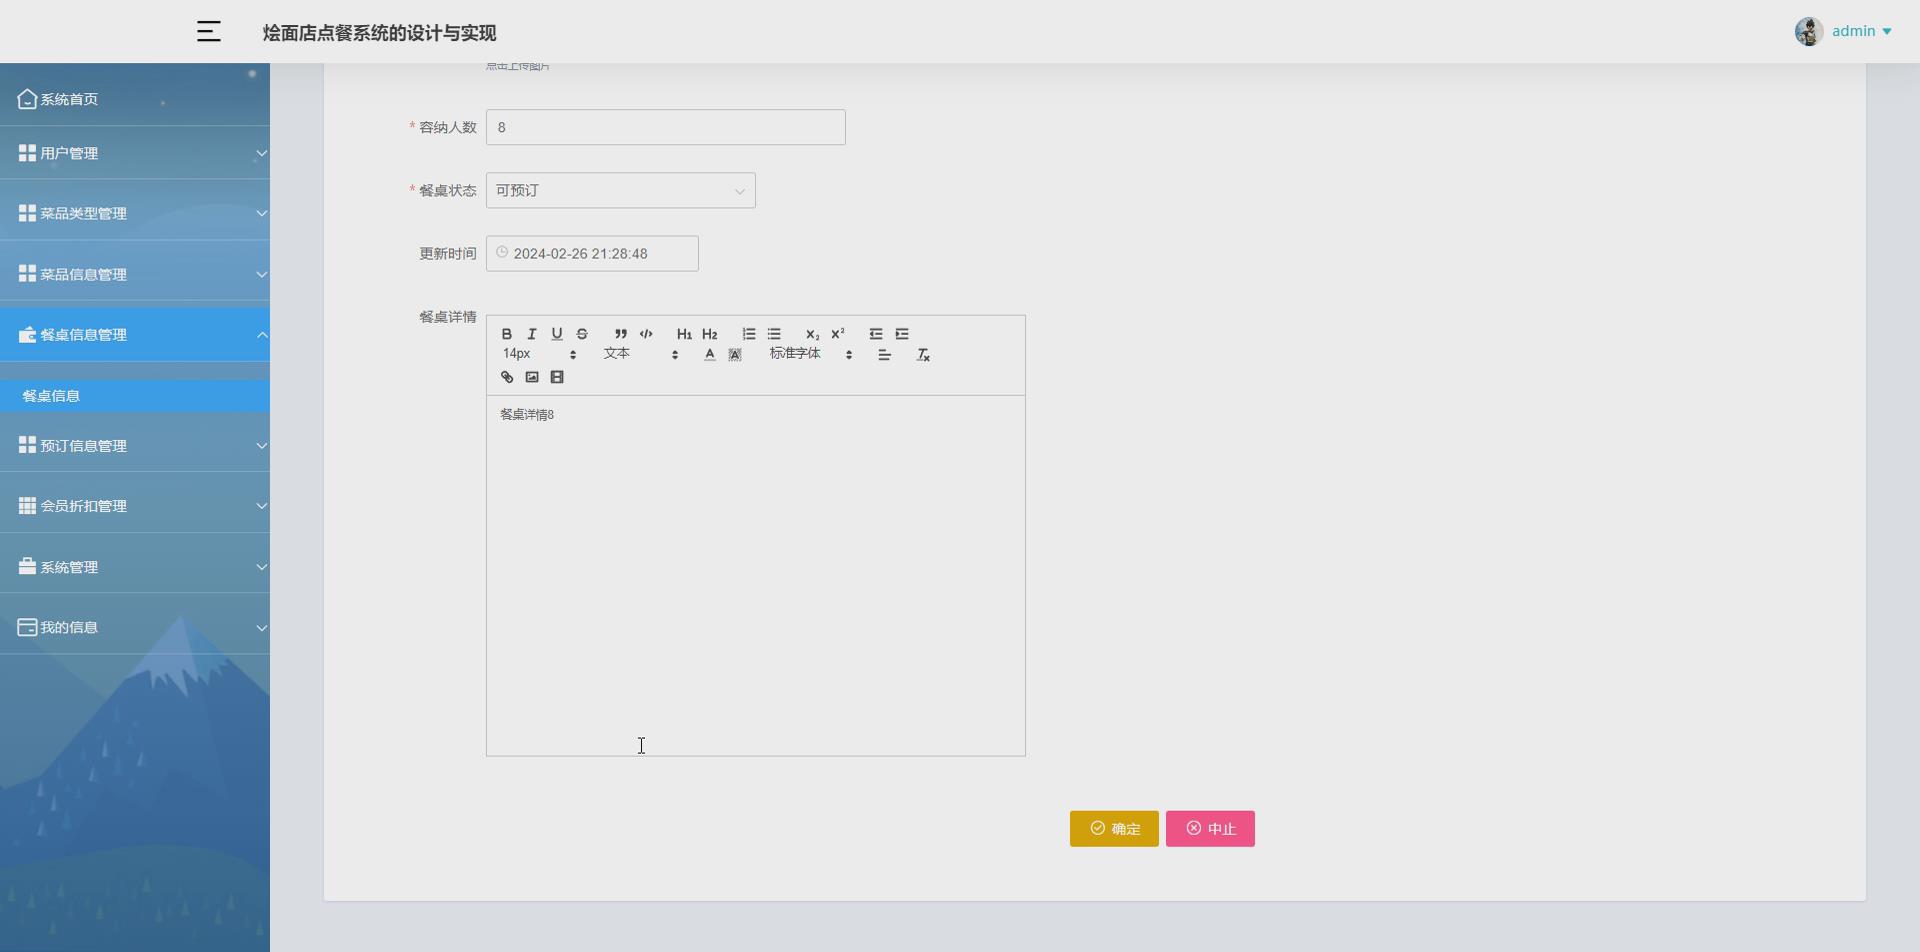Apply Heading 2 style
Viewport: 1920px width, 952px height.
(x=710, y=334)
